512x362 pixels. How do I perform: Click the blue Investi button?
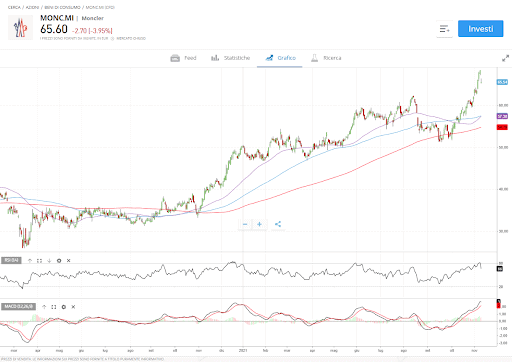(x=480, y=29)
